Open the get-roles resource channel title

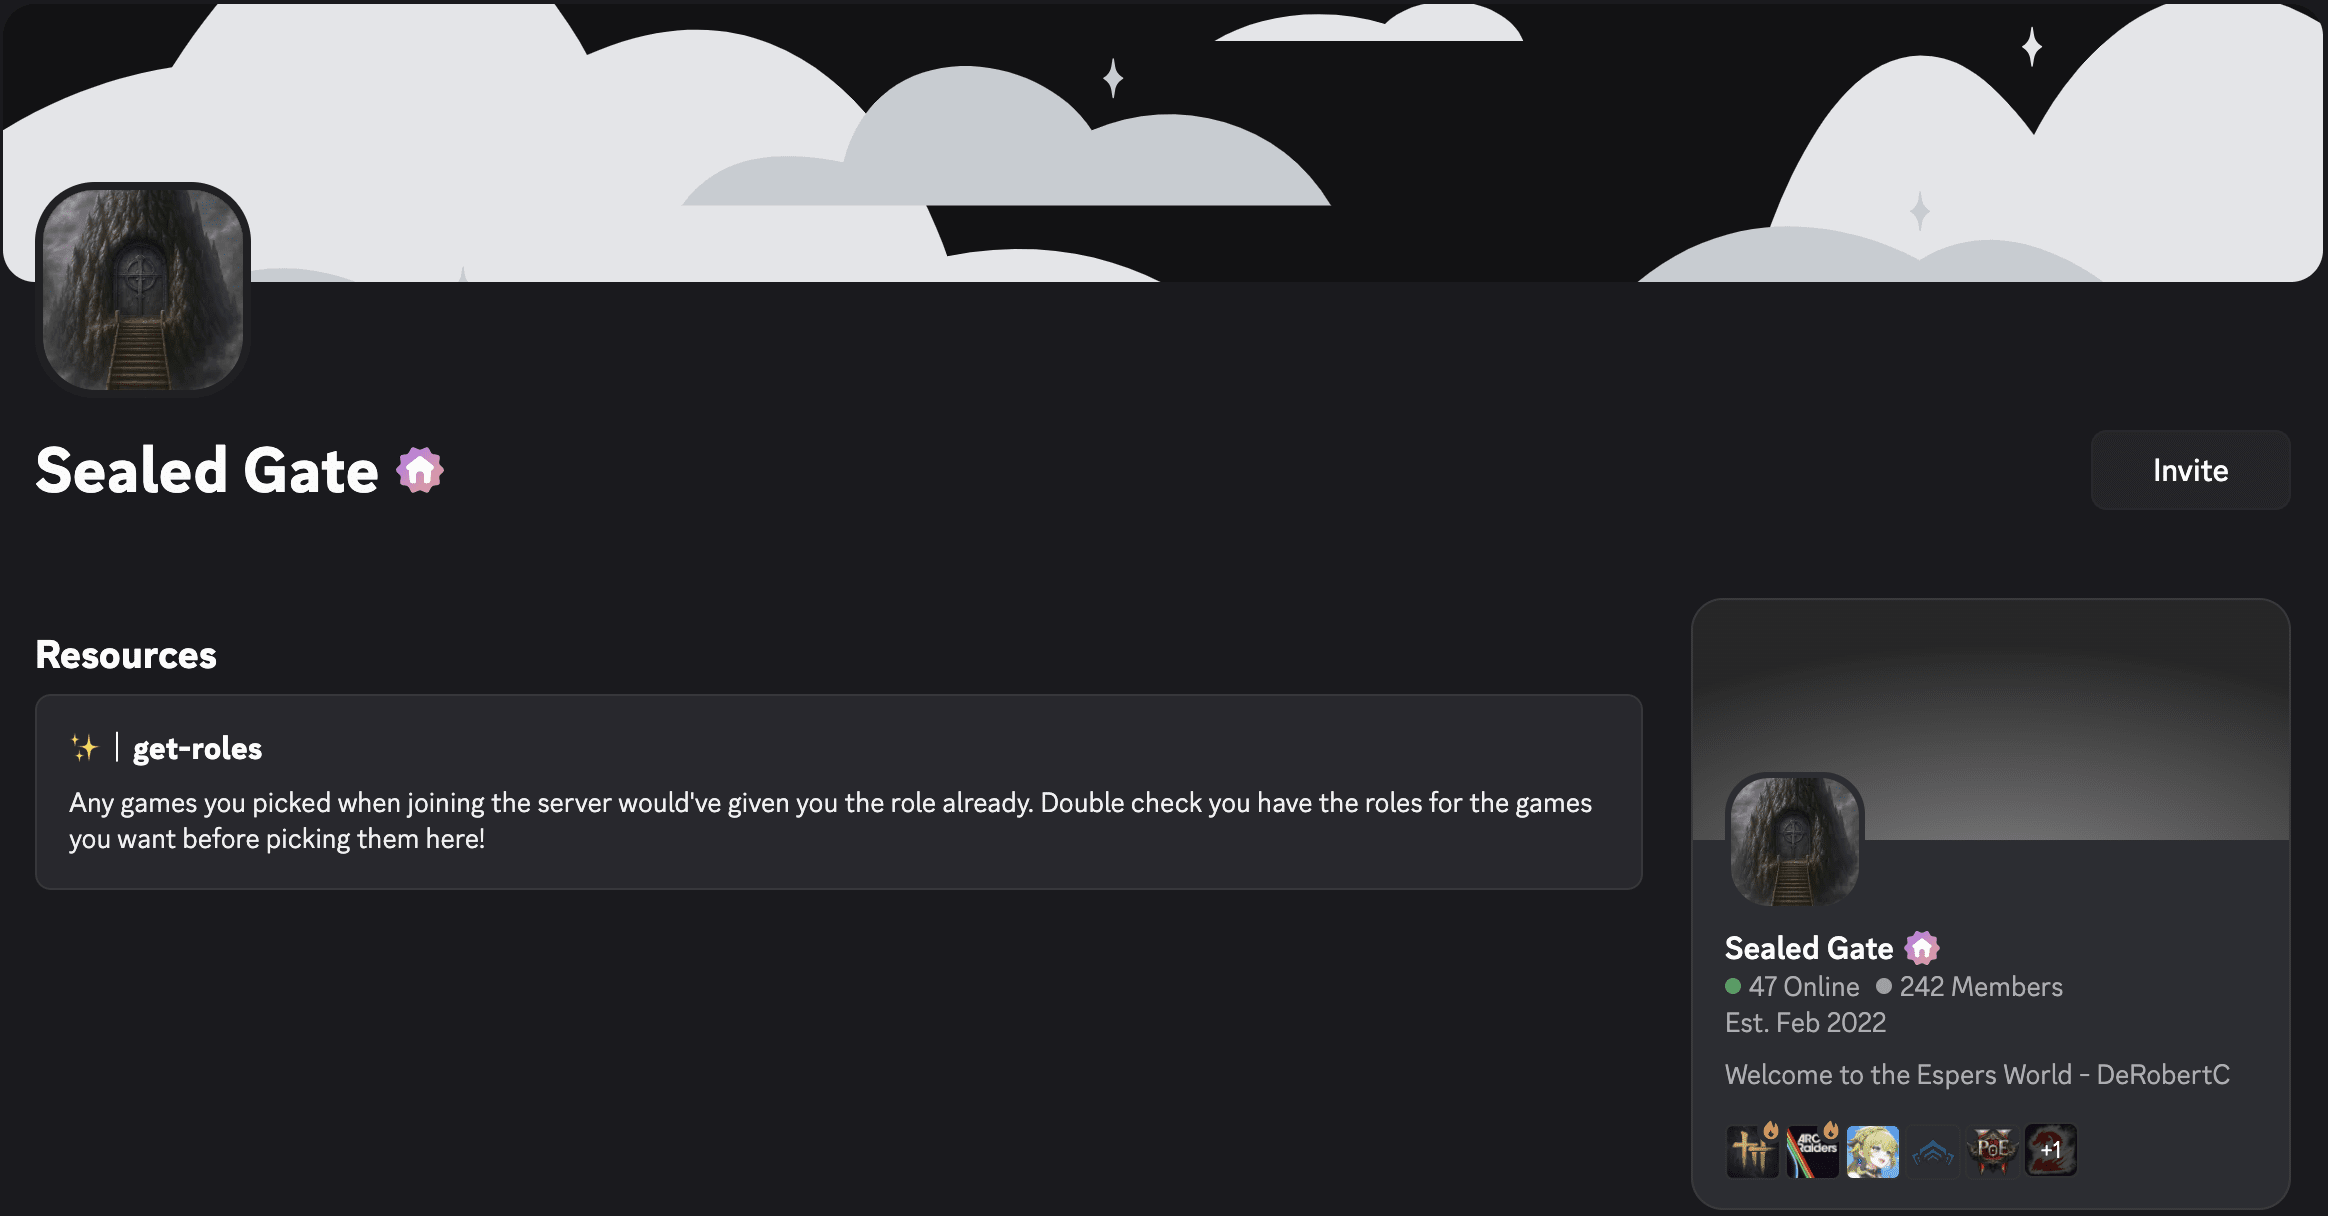pos(197,748)
